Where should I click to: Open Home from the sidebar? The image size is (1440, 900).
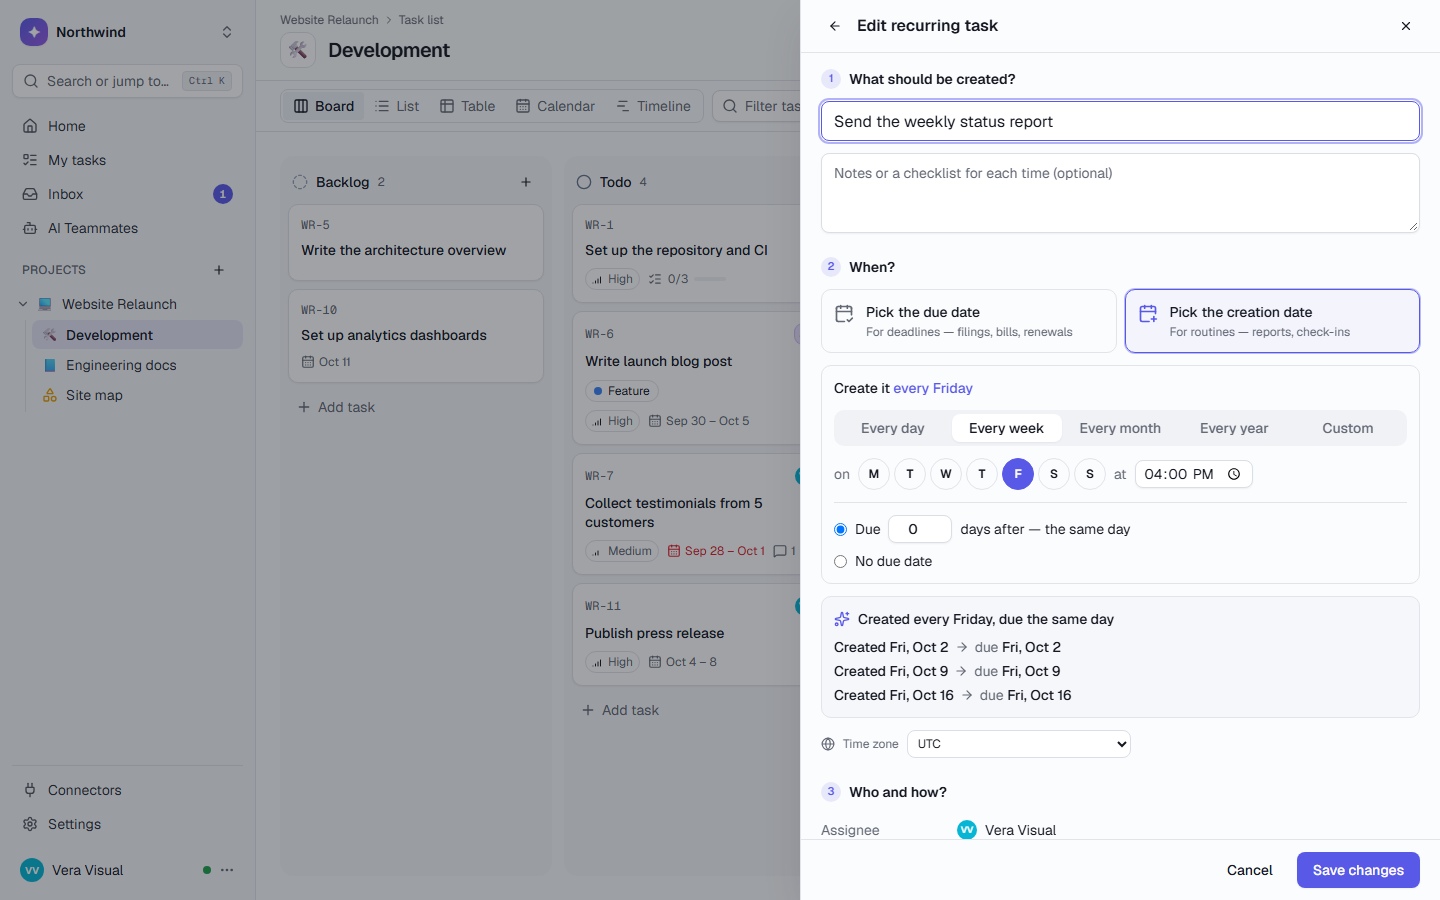click(127, 126)
